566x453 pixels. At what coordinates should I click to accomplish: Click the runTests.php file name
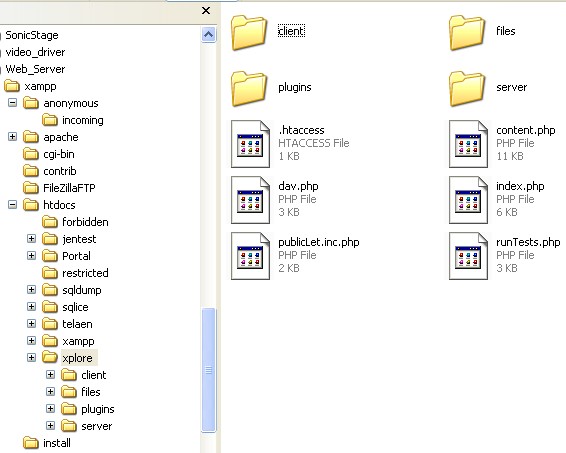coord(528,242)
